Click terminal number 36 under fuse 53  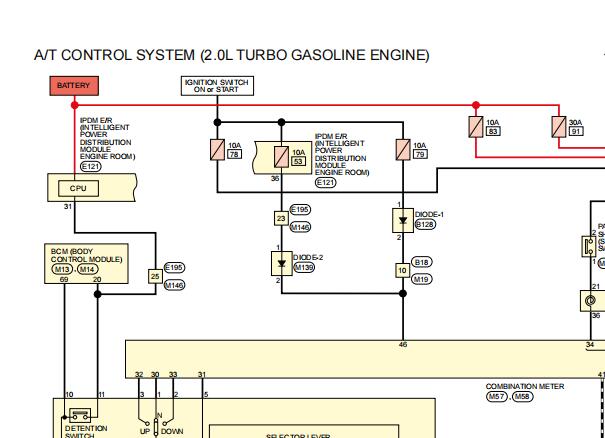tap(275, 178)
